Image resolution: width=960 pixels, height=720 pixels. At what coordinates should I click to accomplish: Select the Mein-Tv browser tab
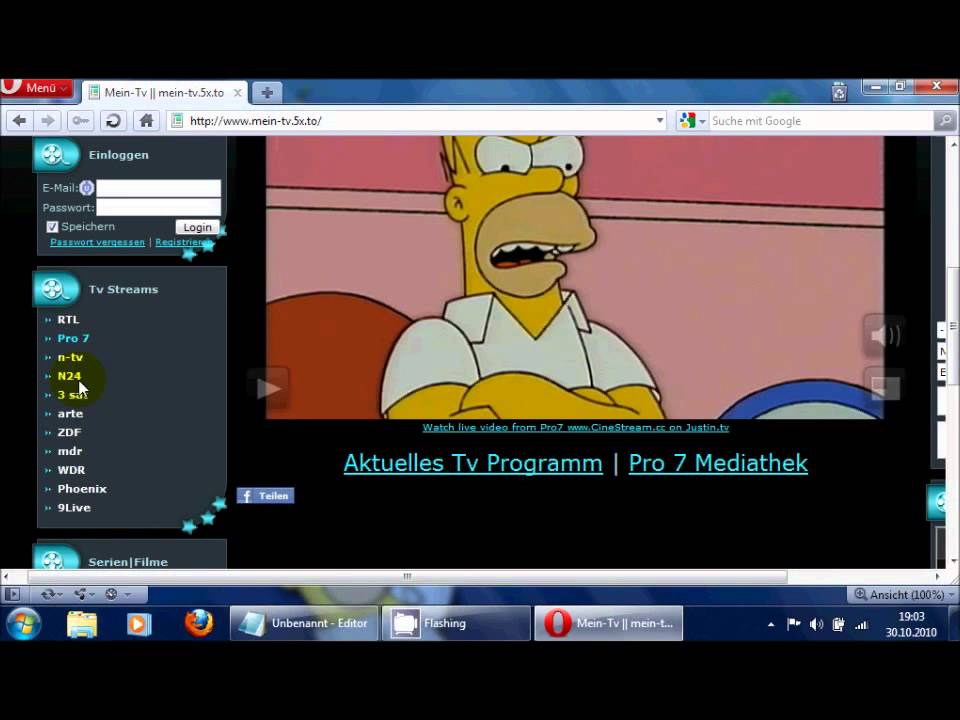(163, 92)
